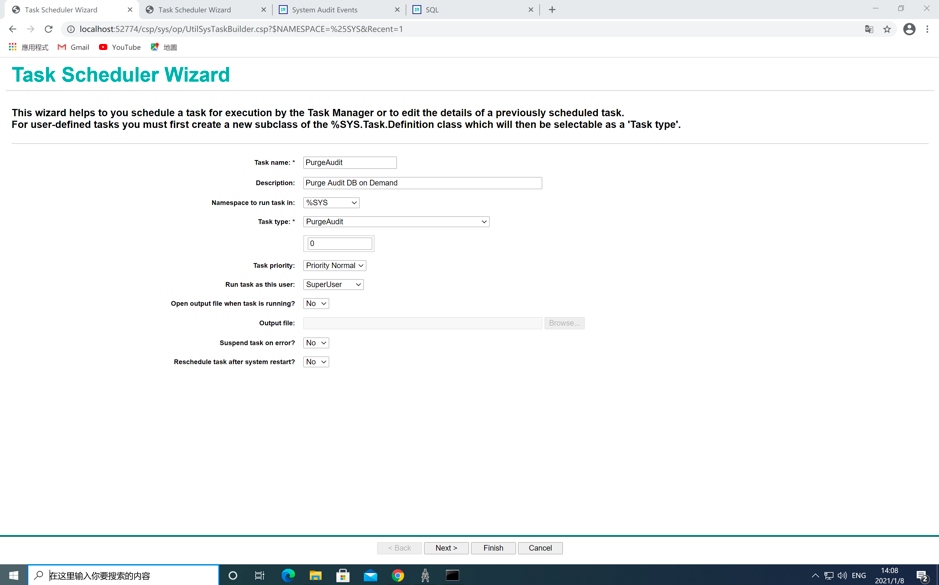Viewport: 939px width, 585px height.
Task: Reload the Task Scheduler Wizard page
Action: (49, 29)
